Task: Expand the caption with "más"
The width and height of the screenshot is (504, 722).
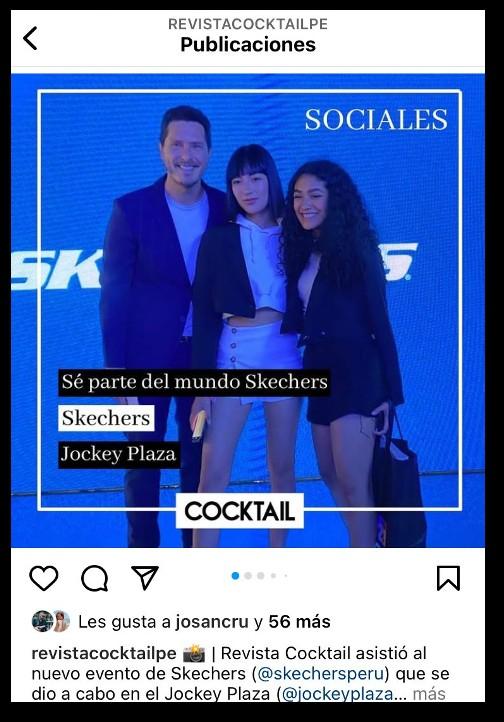Action: coord(429,693)
